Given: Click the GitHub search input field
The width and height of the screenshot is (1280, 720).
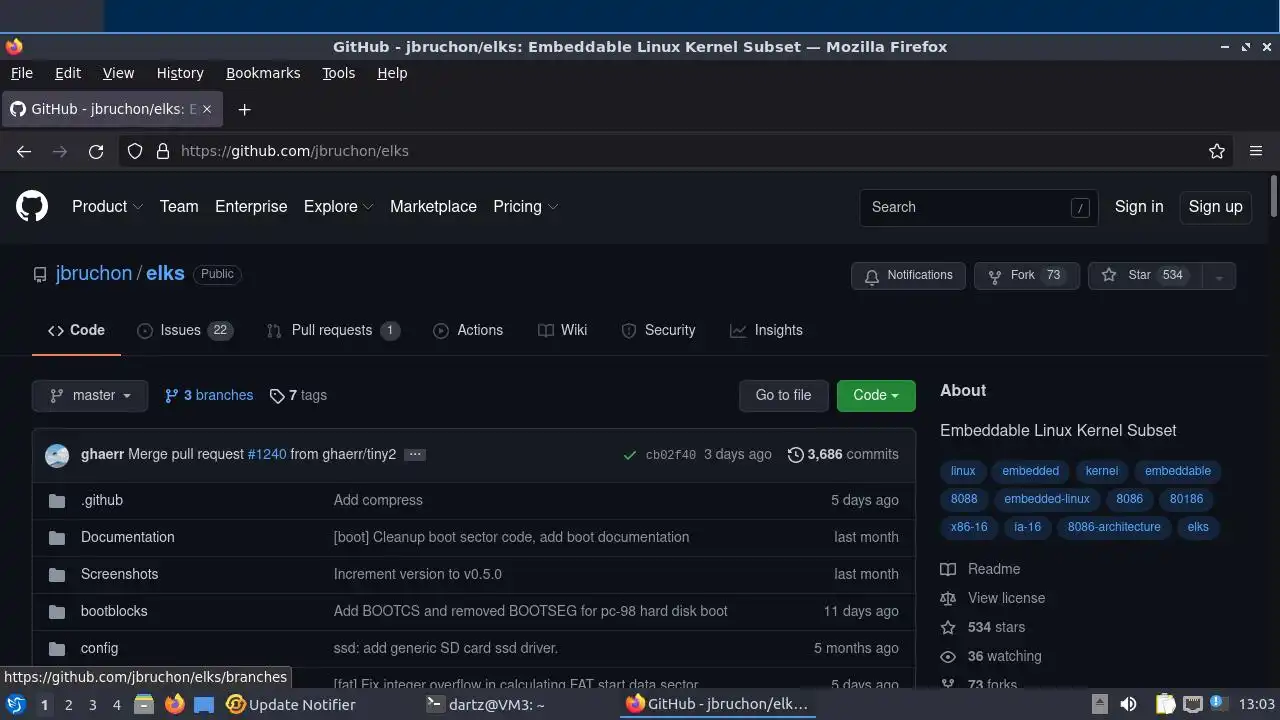Looking at the screenshot, I should 979,207.
